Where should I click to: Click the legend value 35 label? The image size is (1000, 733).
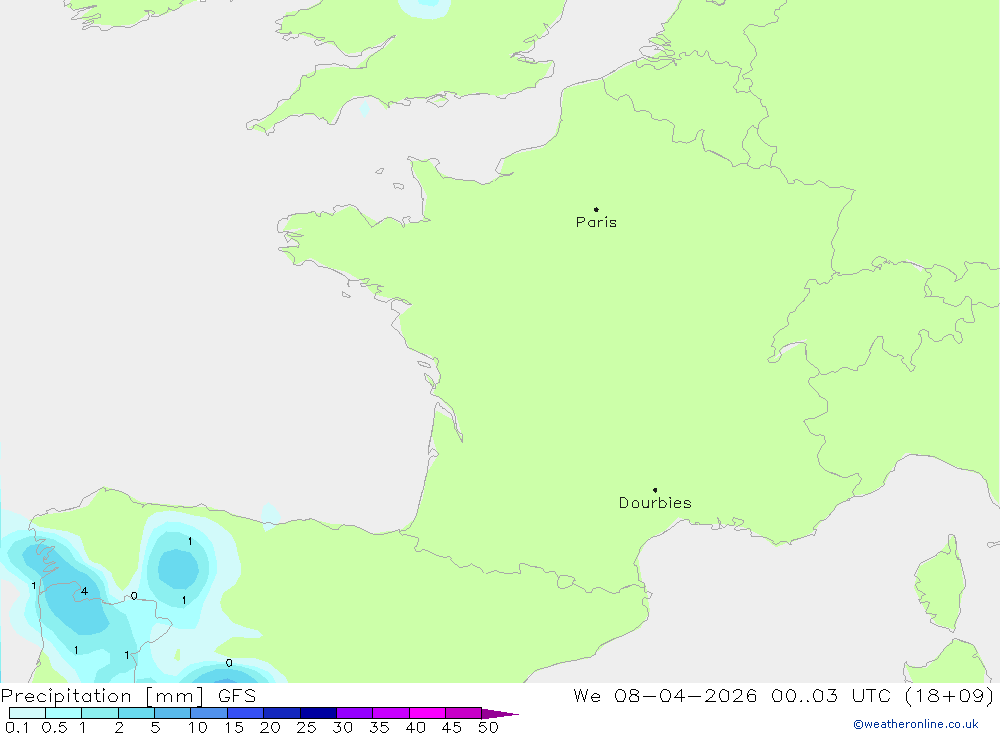point(379,727)
